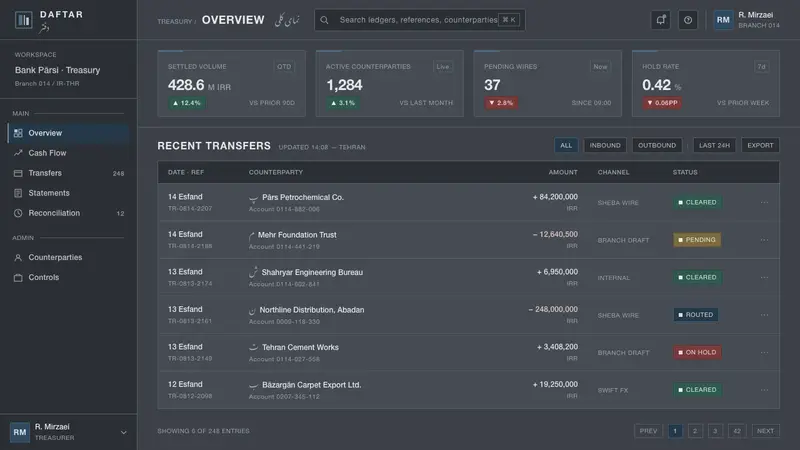This screenshot has height=450, width=800.
Task: Click the Transfers count 248 badge
Action: coord(118,173)
